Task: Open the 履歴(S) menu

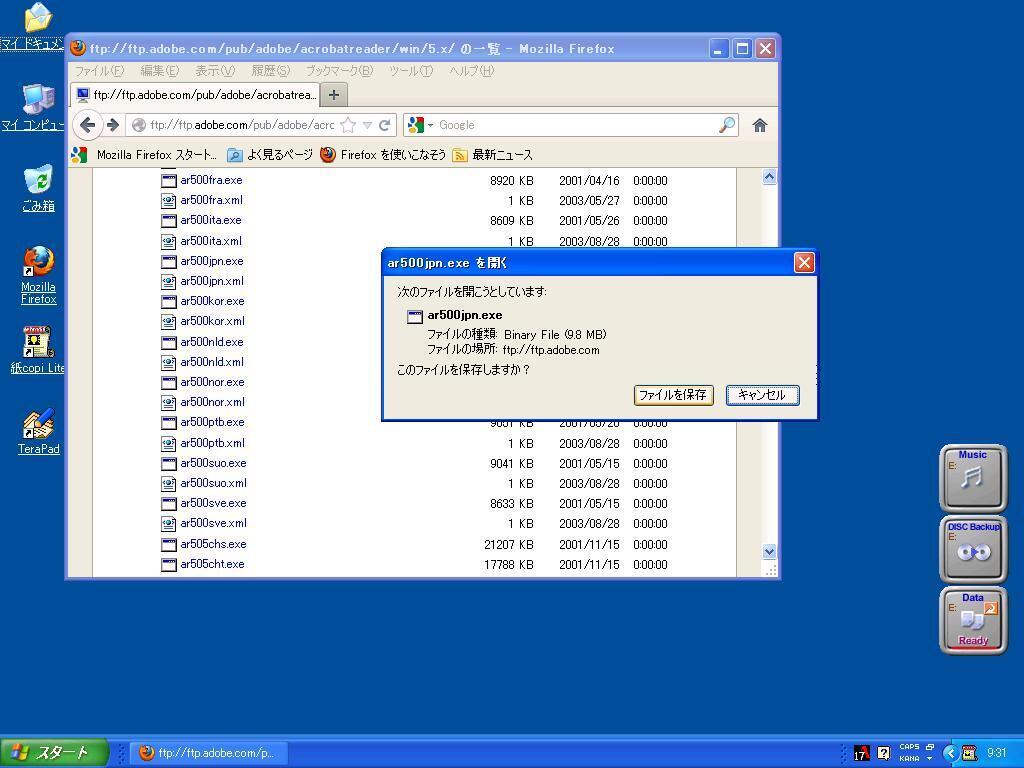Action: coord(270,71)
